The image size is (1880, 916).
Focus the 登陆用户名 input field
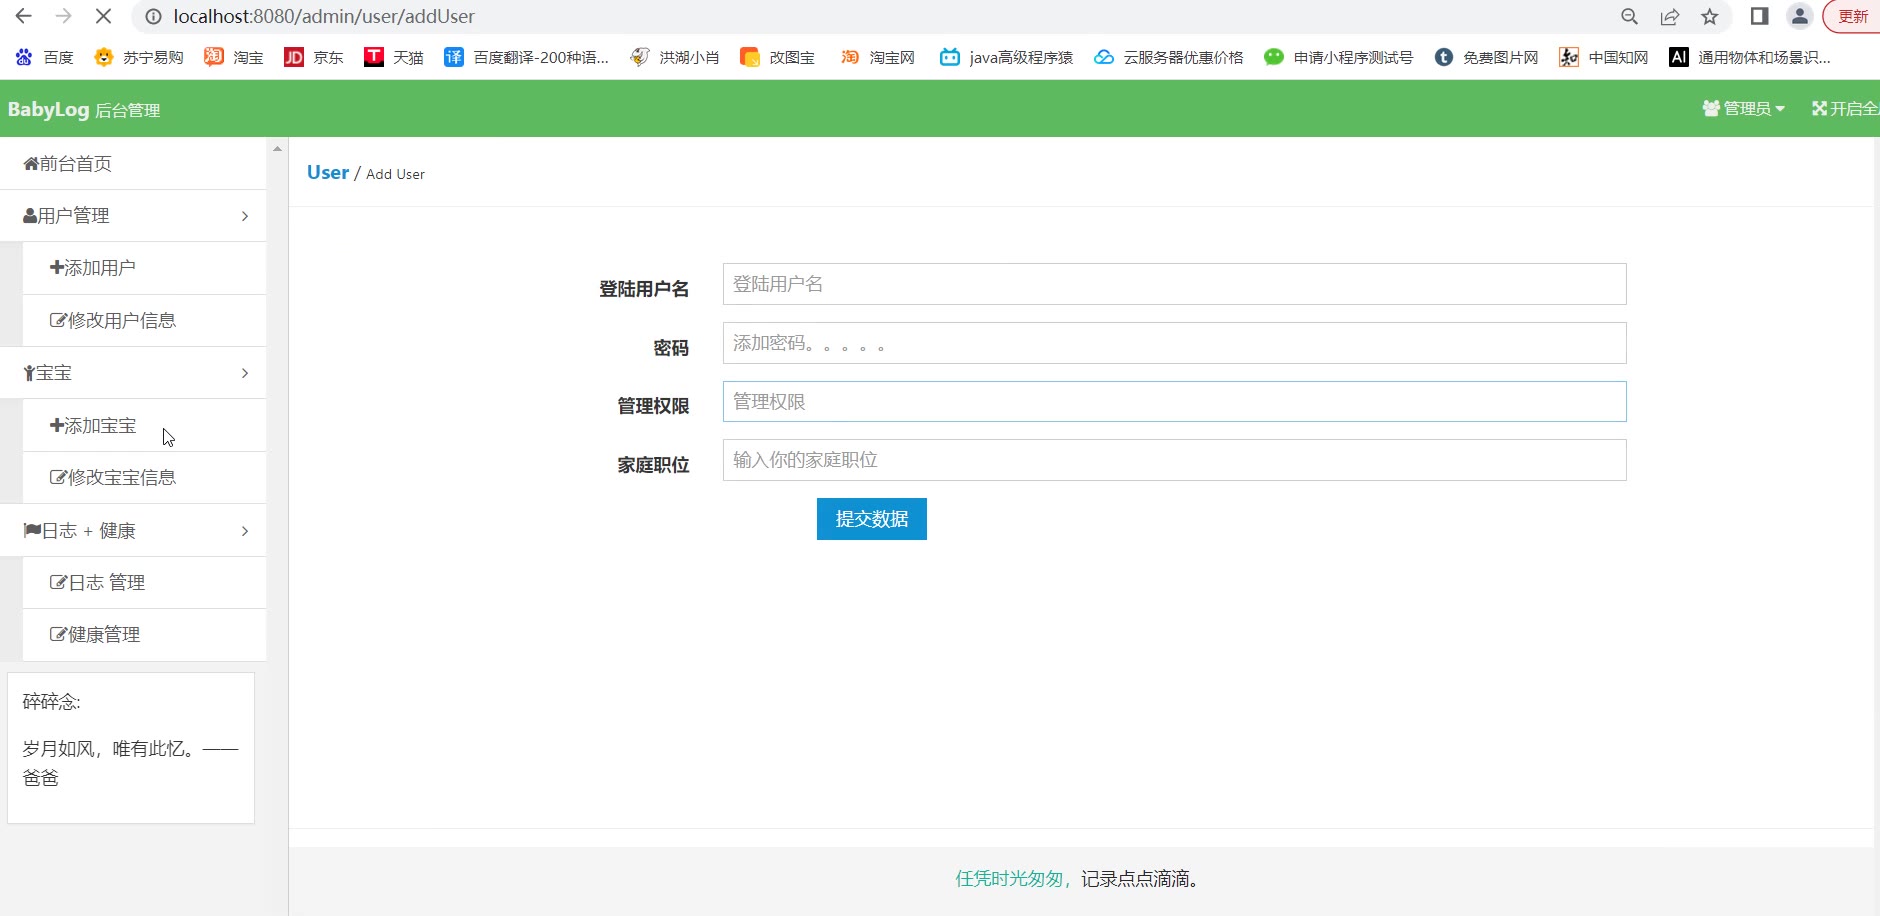1174,284
